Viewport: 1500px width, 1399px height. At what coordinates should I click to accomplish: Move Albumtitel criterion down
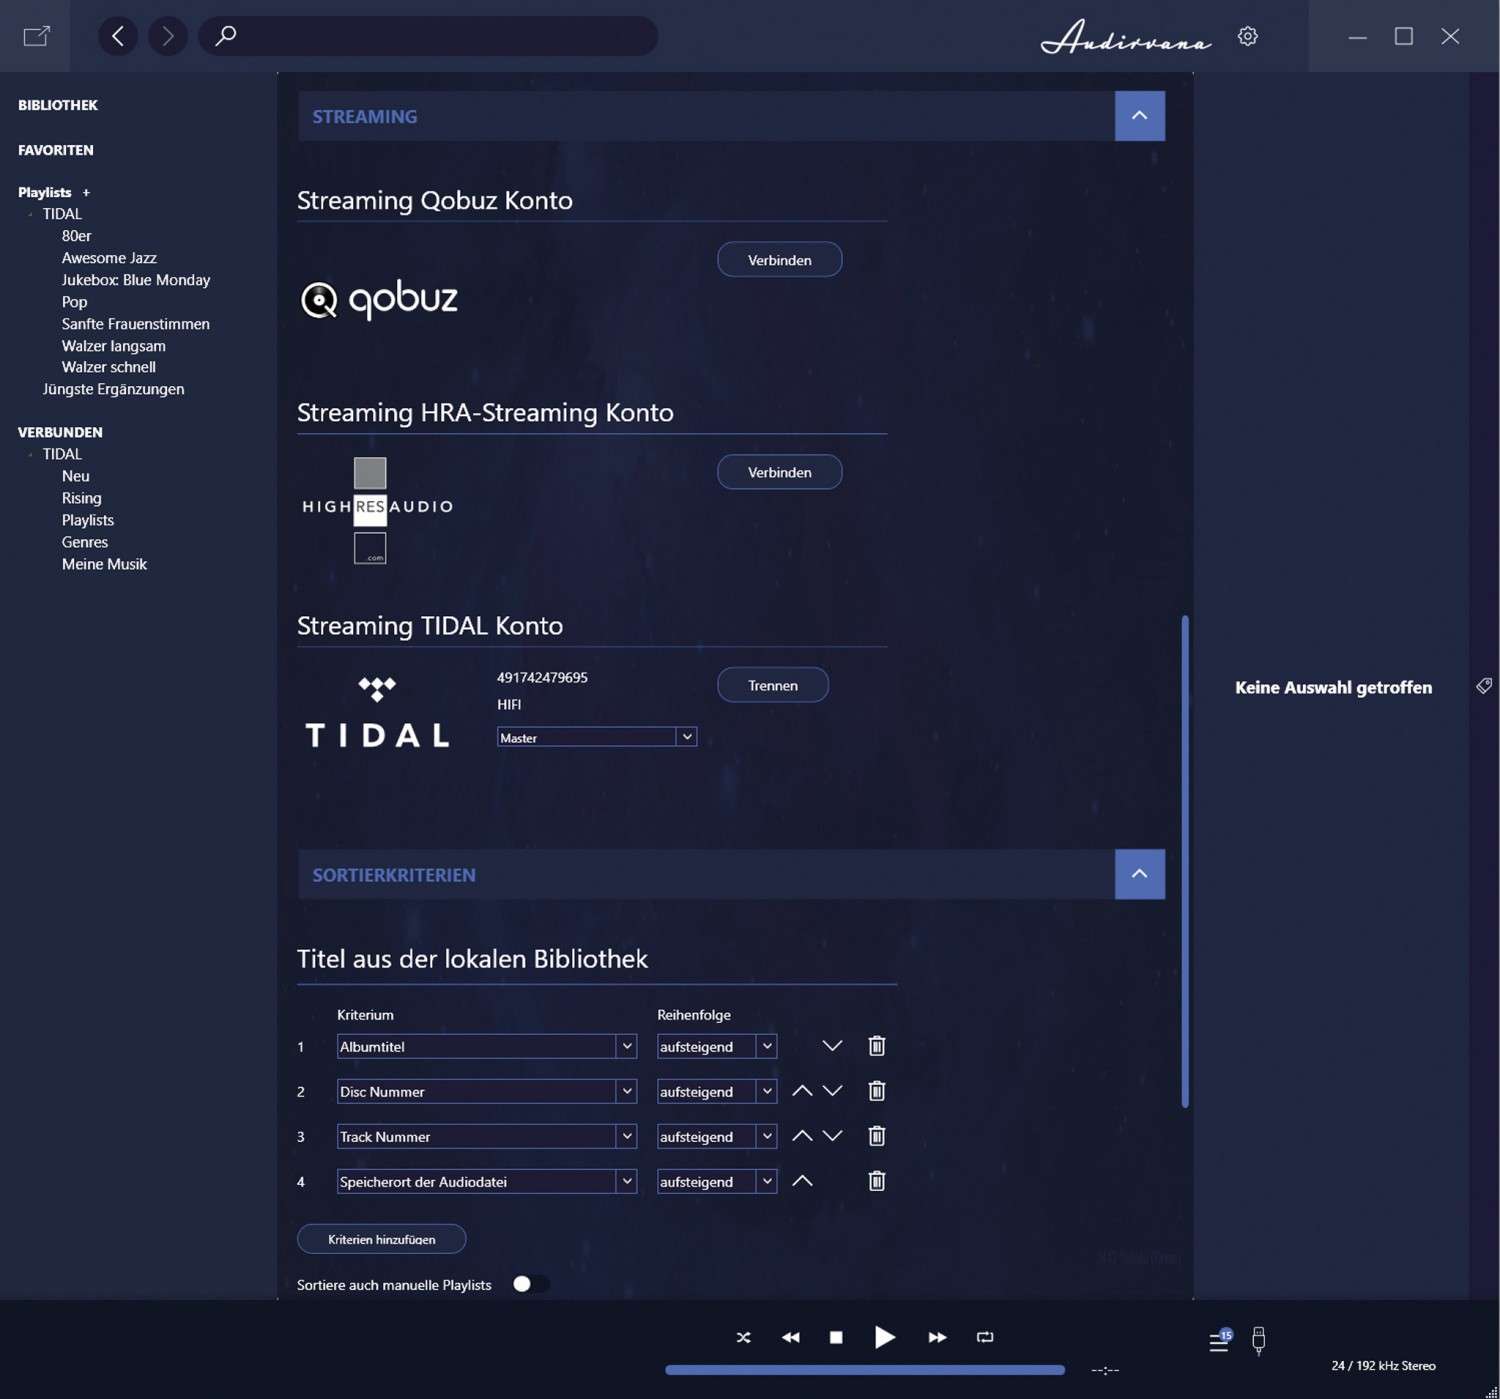(x=832, y=1046)
